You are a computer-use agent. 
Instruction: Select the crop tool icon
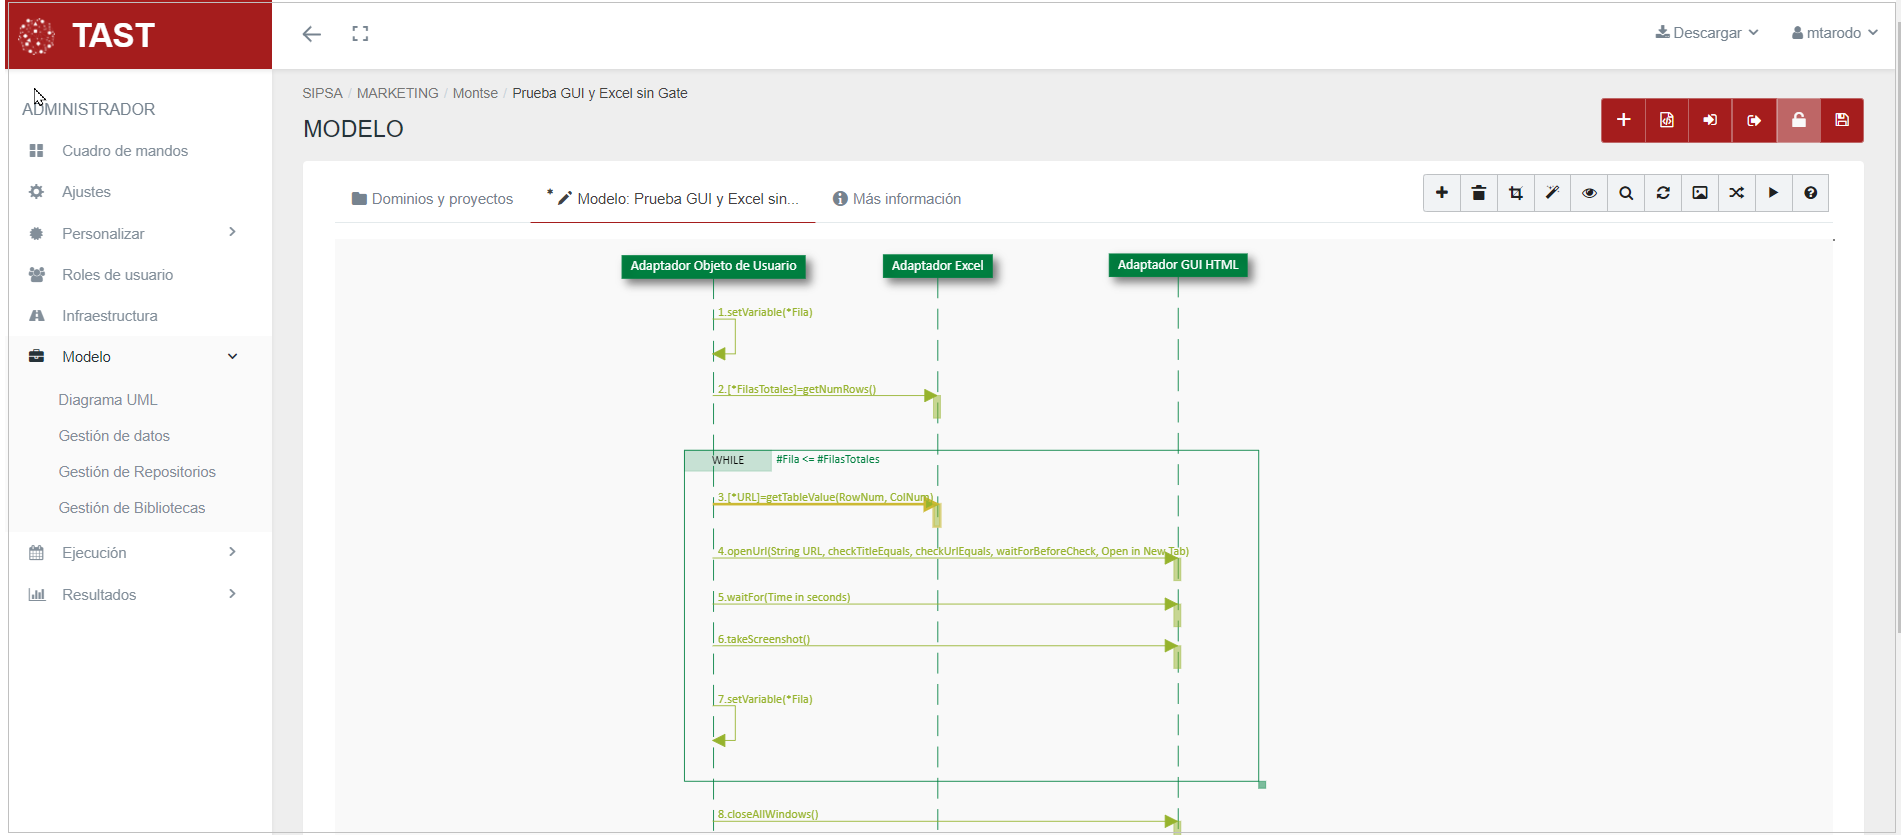(1515, 193)
